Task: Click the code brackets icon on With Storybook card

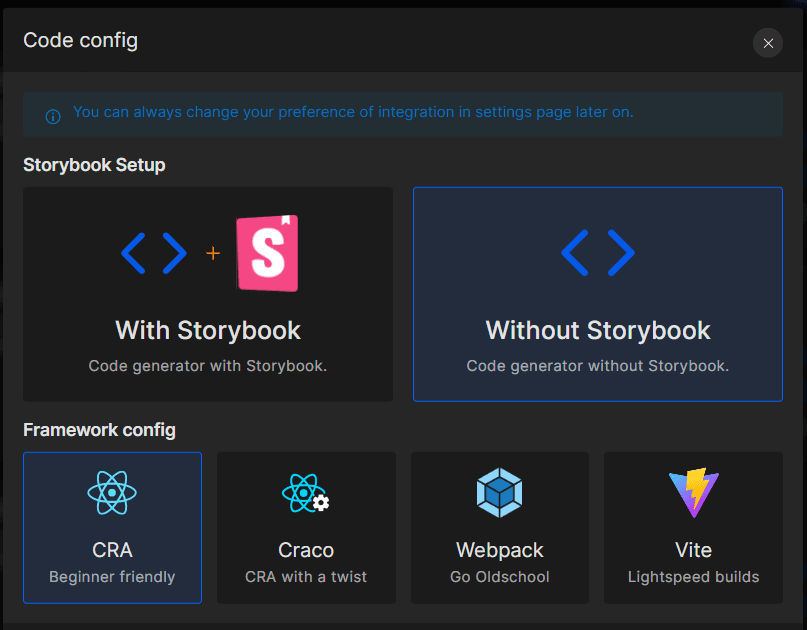Action: pos(155,253)
